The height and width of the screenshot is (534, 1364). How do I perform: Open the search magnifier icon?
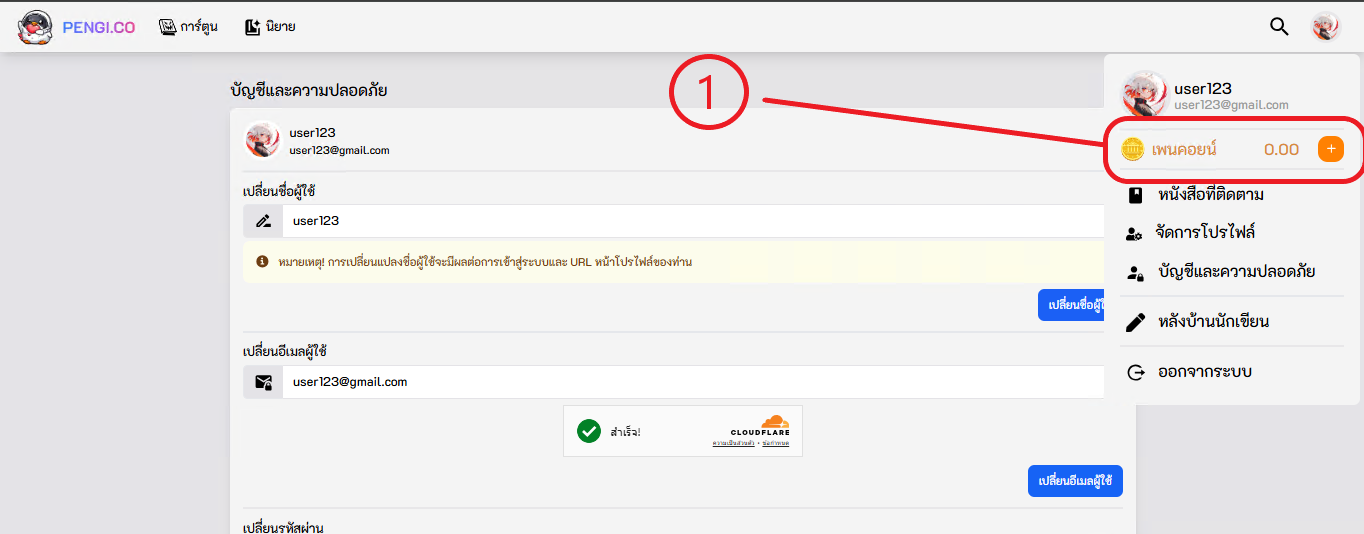tap(1279, 26)
